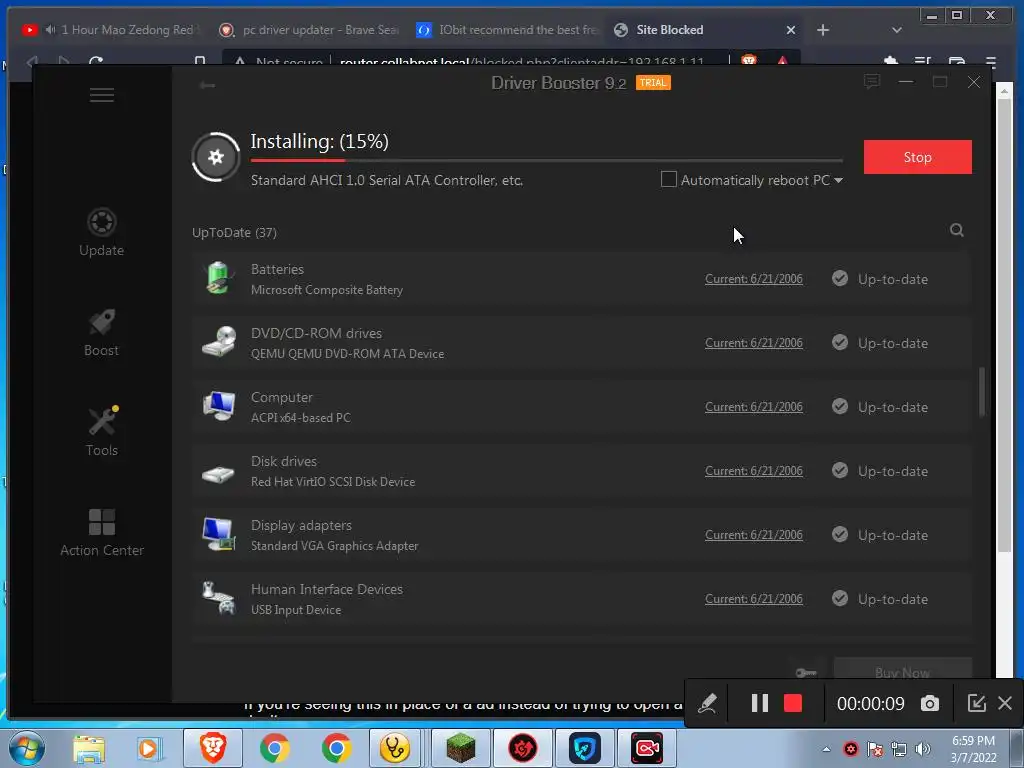Screen dimensions: 1024x768
Task: Click the Computer device icon
Action: coord(219,406)
